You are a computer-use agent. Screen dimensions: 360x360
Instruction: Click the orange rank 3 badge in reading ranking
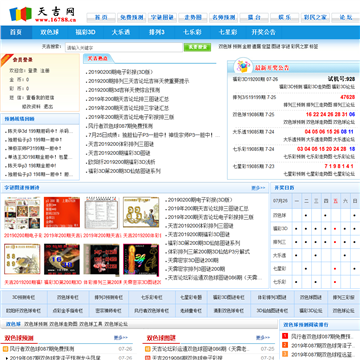click(285, 354)
